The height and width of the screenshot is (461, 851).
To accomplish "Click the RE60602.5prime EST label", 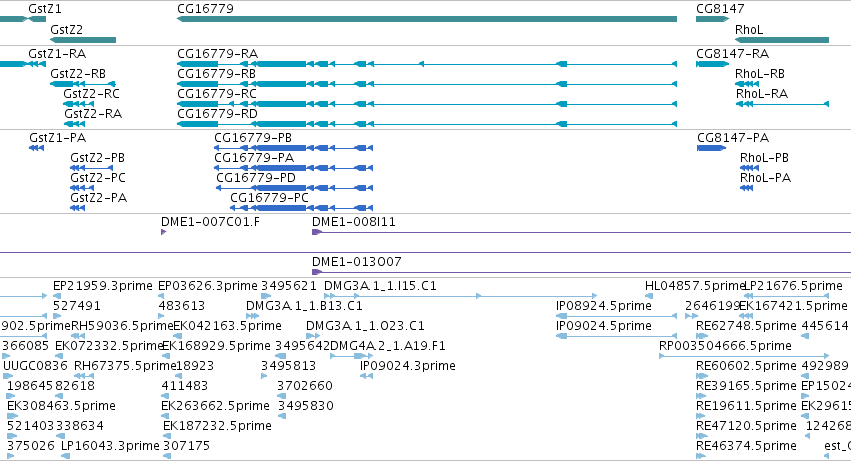I will pyautogui.click(x=746, y=366).
